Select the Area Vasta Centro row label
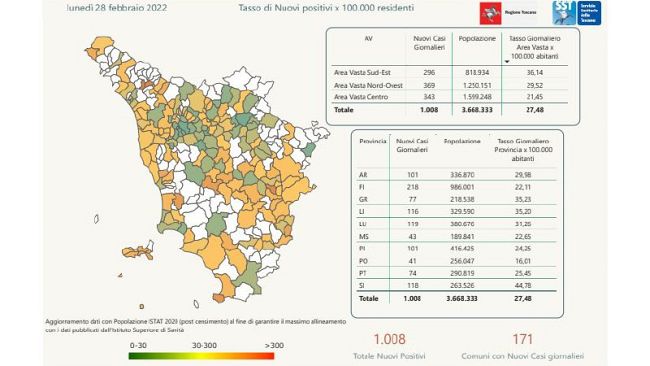Screen dimensions: 650x366 point(361,97)
